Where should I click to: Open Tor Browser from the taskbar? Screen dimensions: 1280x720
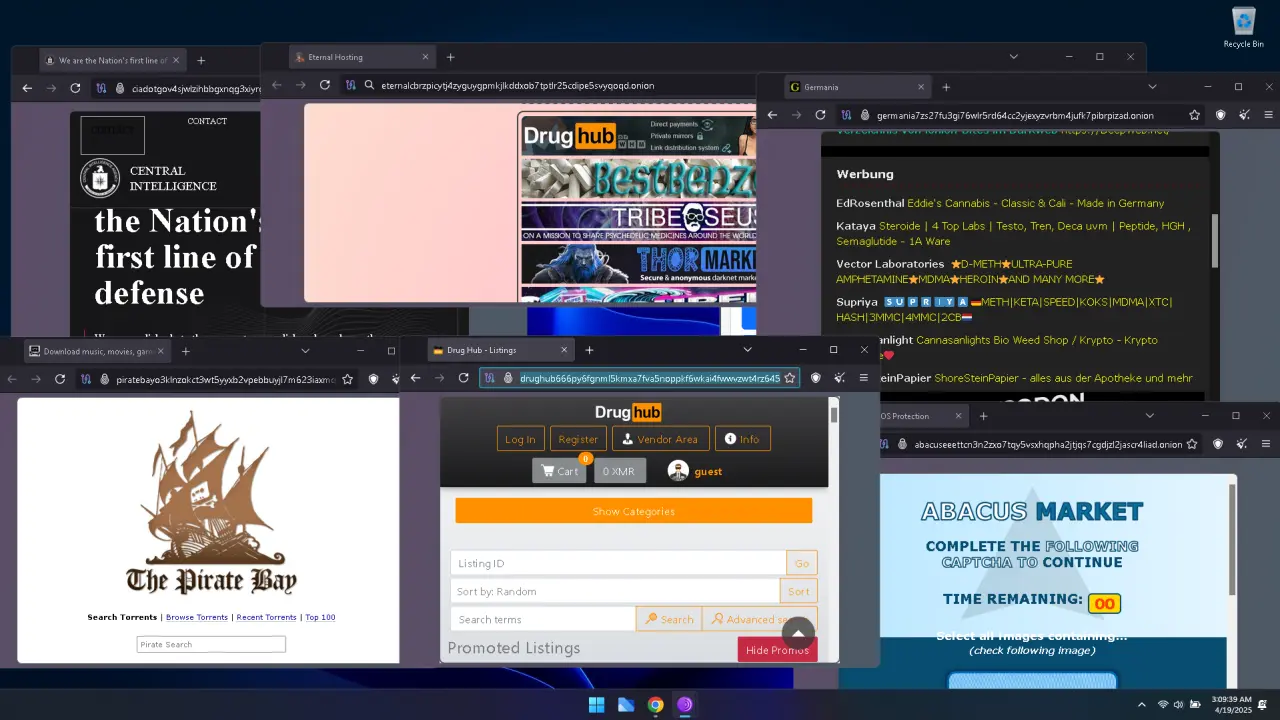point(685,705)
